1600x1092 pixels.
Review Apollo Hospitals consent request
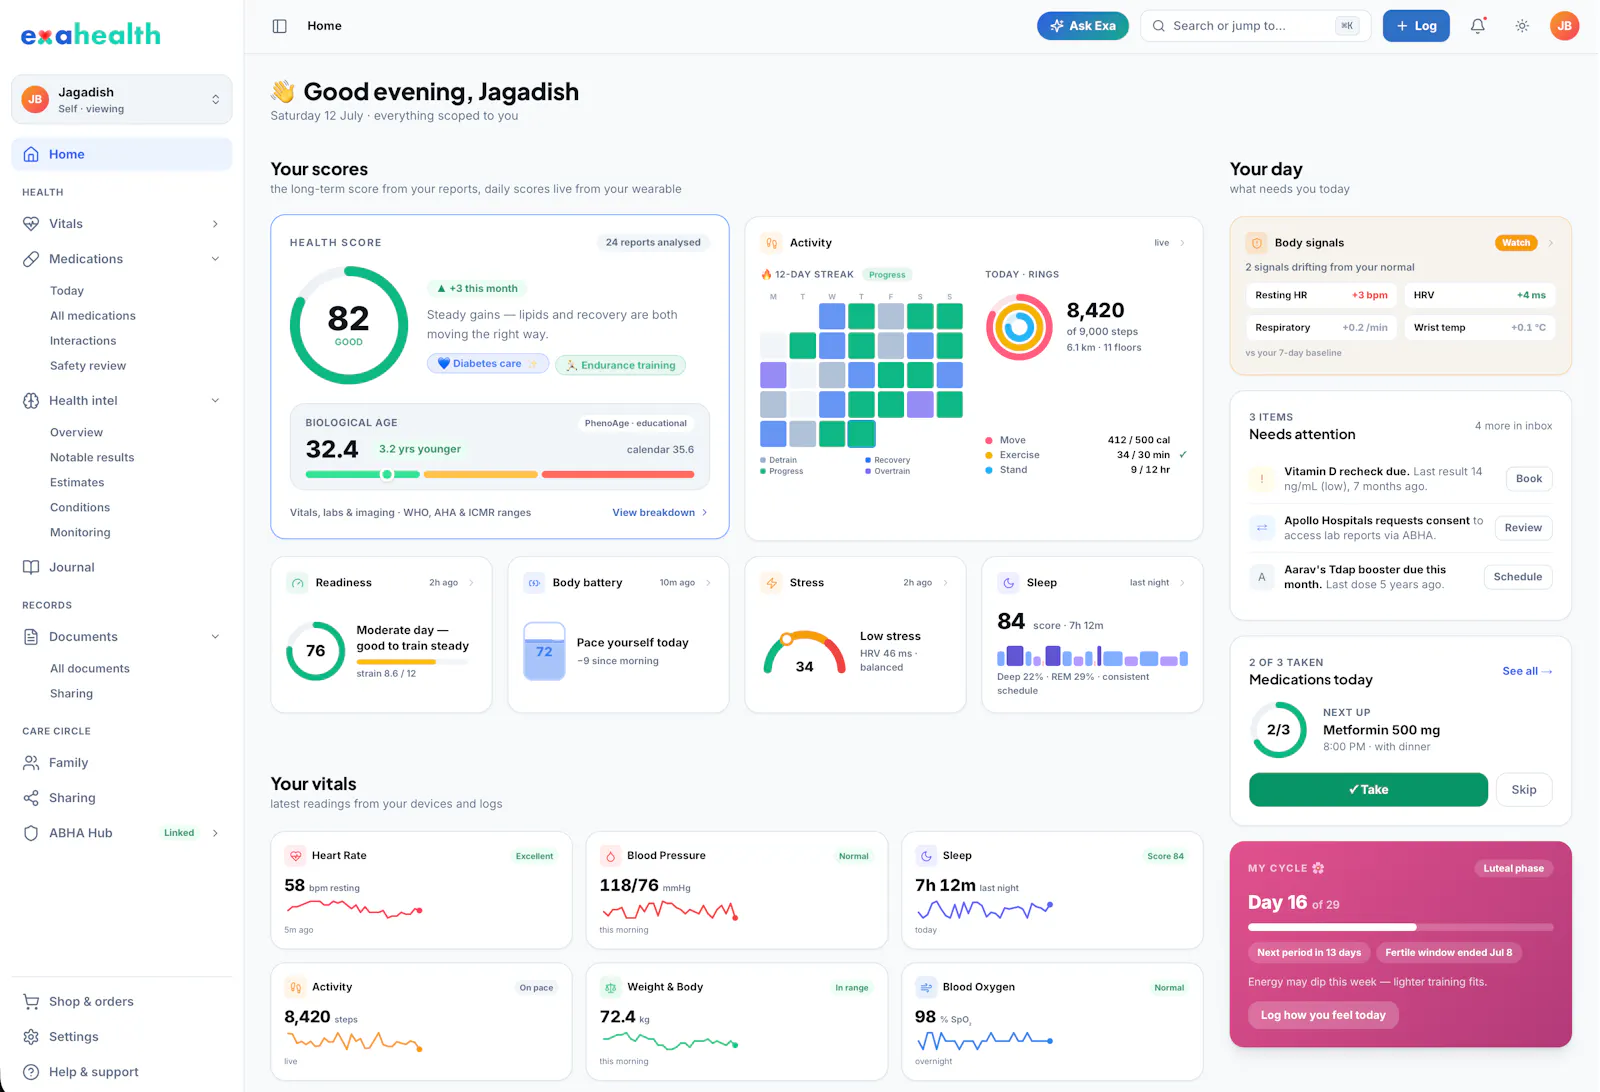pyautogui.click(x=1523, y=528)
